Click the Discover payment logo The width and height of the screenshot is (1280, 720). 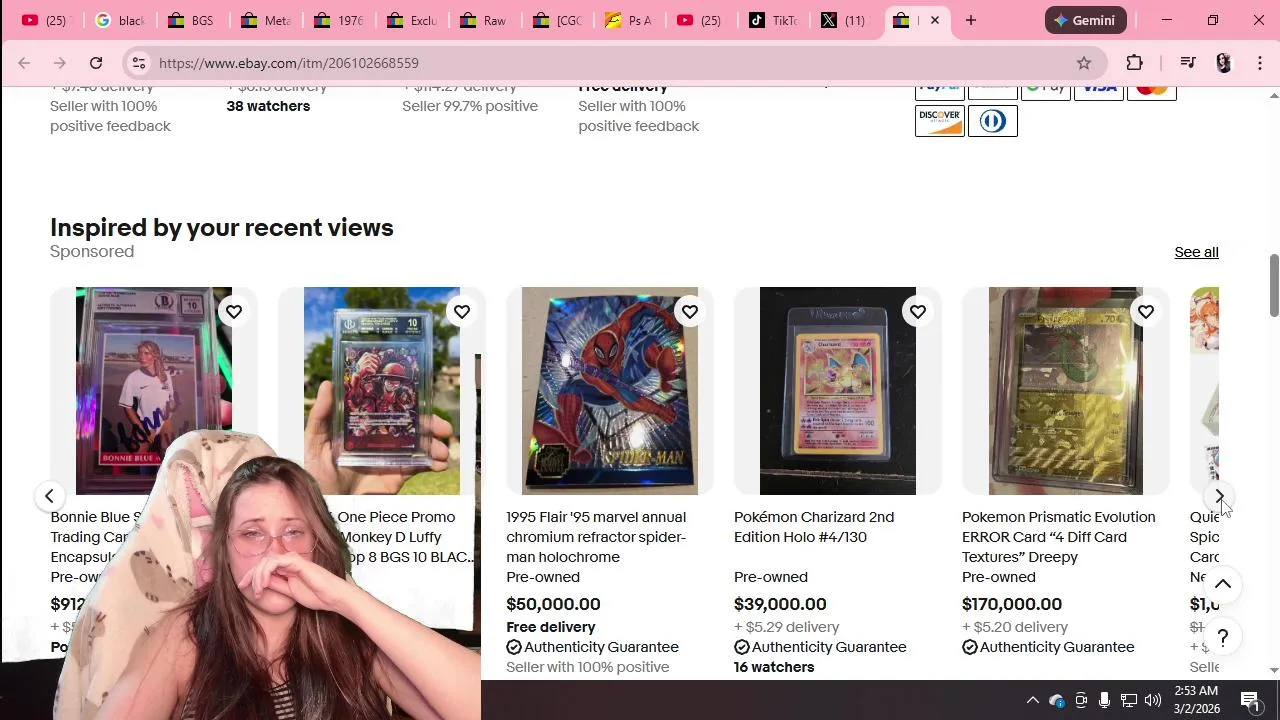coord(940,121)
